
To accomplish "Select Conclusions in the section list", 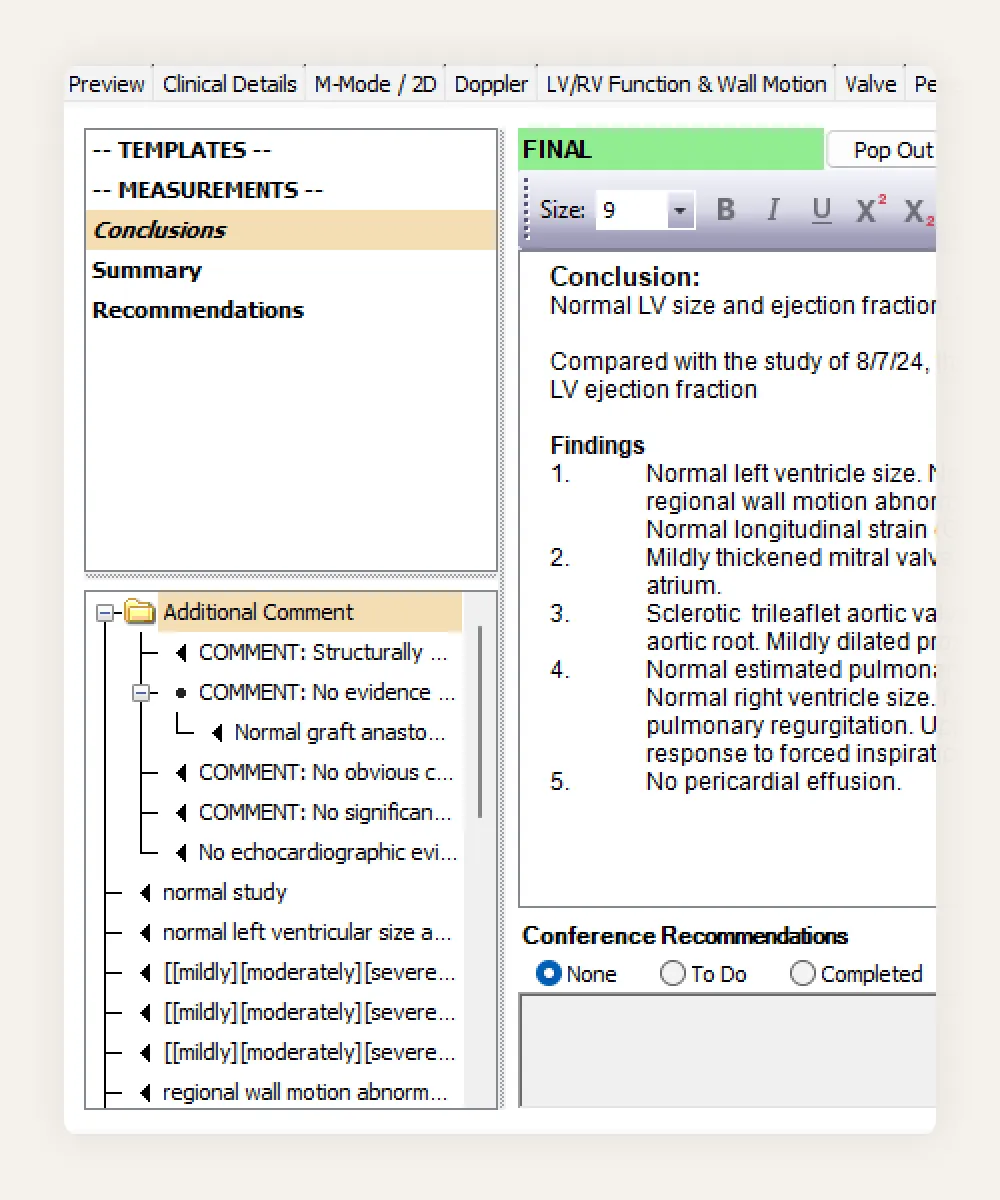I will pos(291,230).
